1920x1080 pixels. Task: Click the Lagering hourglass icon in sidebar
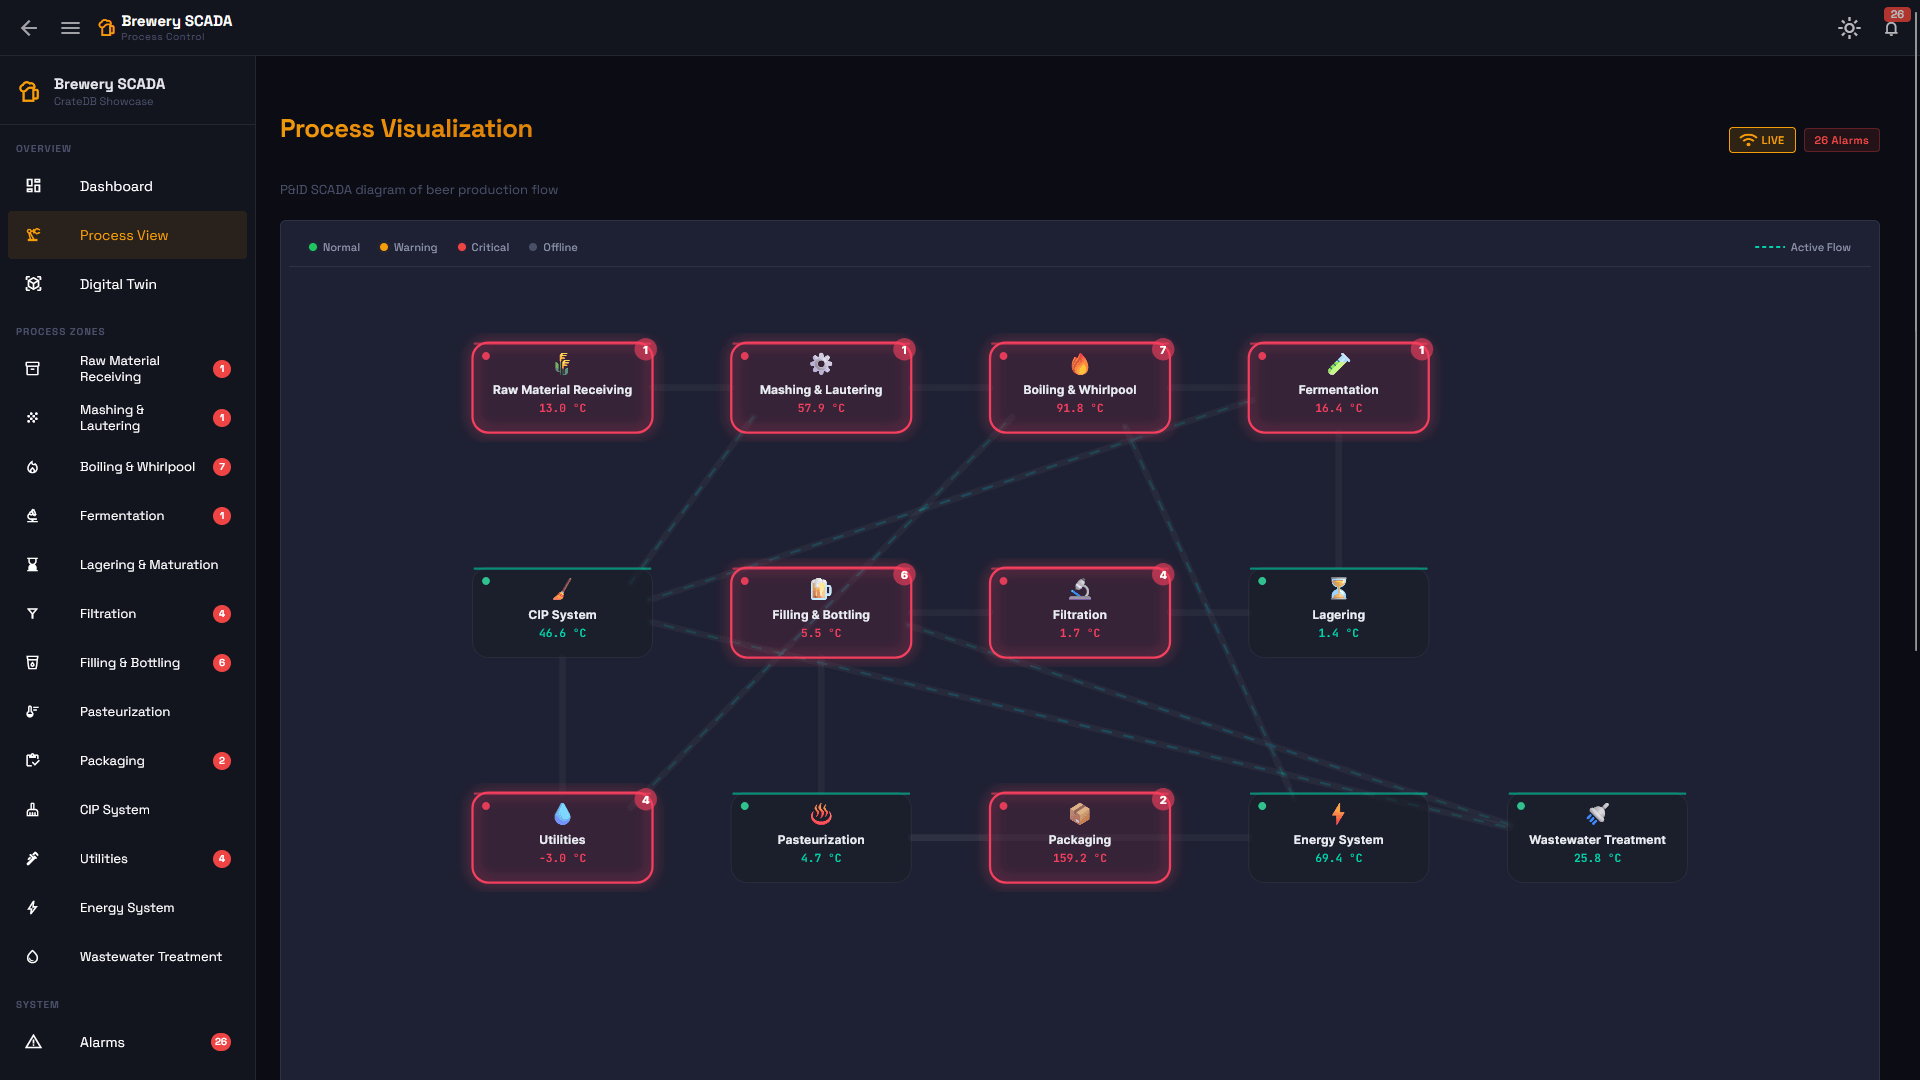click(33, 565)
